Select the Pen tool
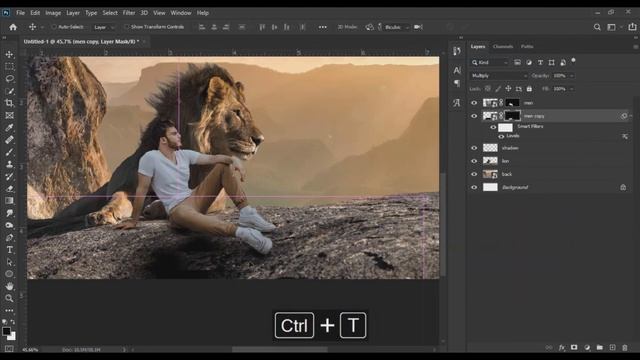 [9, 238]
